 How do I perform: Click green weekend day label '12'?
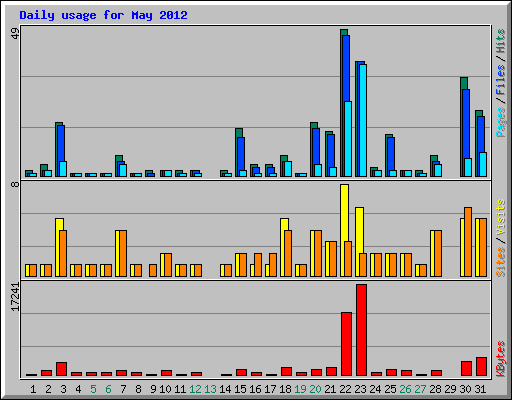(x=195, y=389)
